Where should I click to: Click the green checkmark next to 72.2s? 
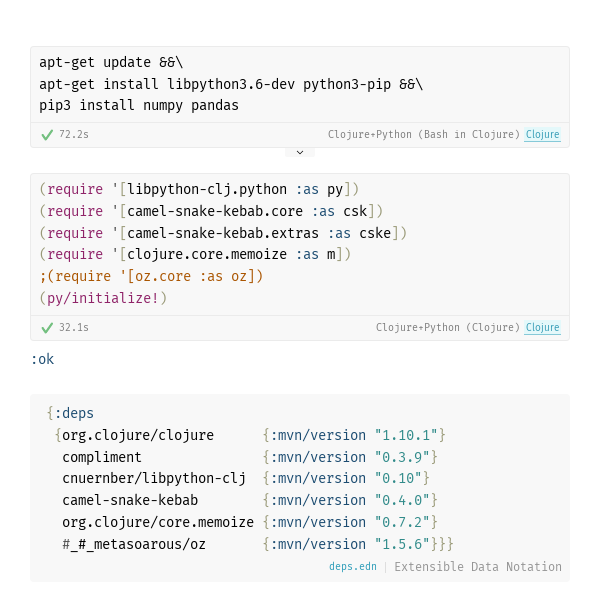coord(47,135)
